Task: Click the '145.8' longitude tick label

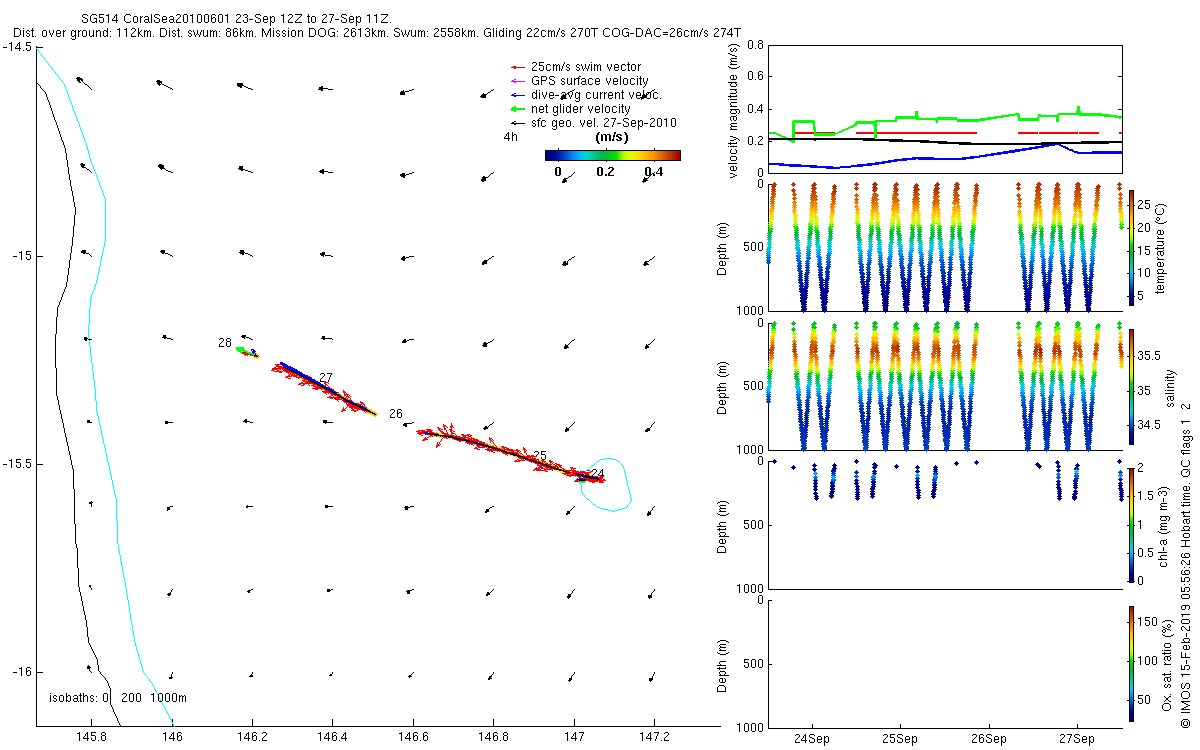Action: 91,737
